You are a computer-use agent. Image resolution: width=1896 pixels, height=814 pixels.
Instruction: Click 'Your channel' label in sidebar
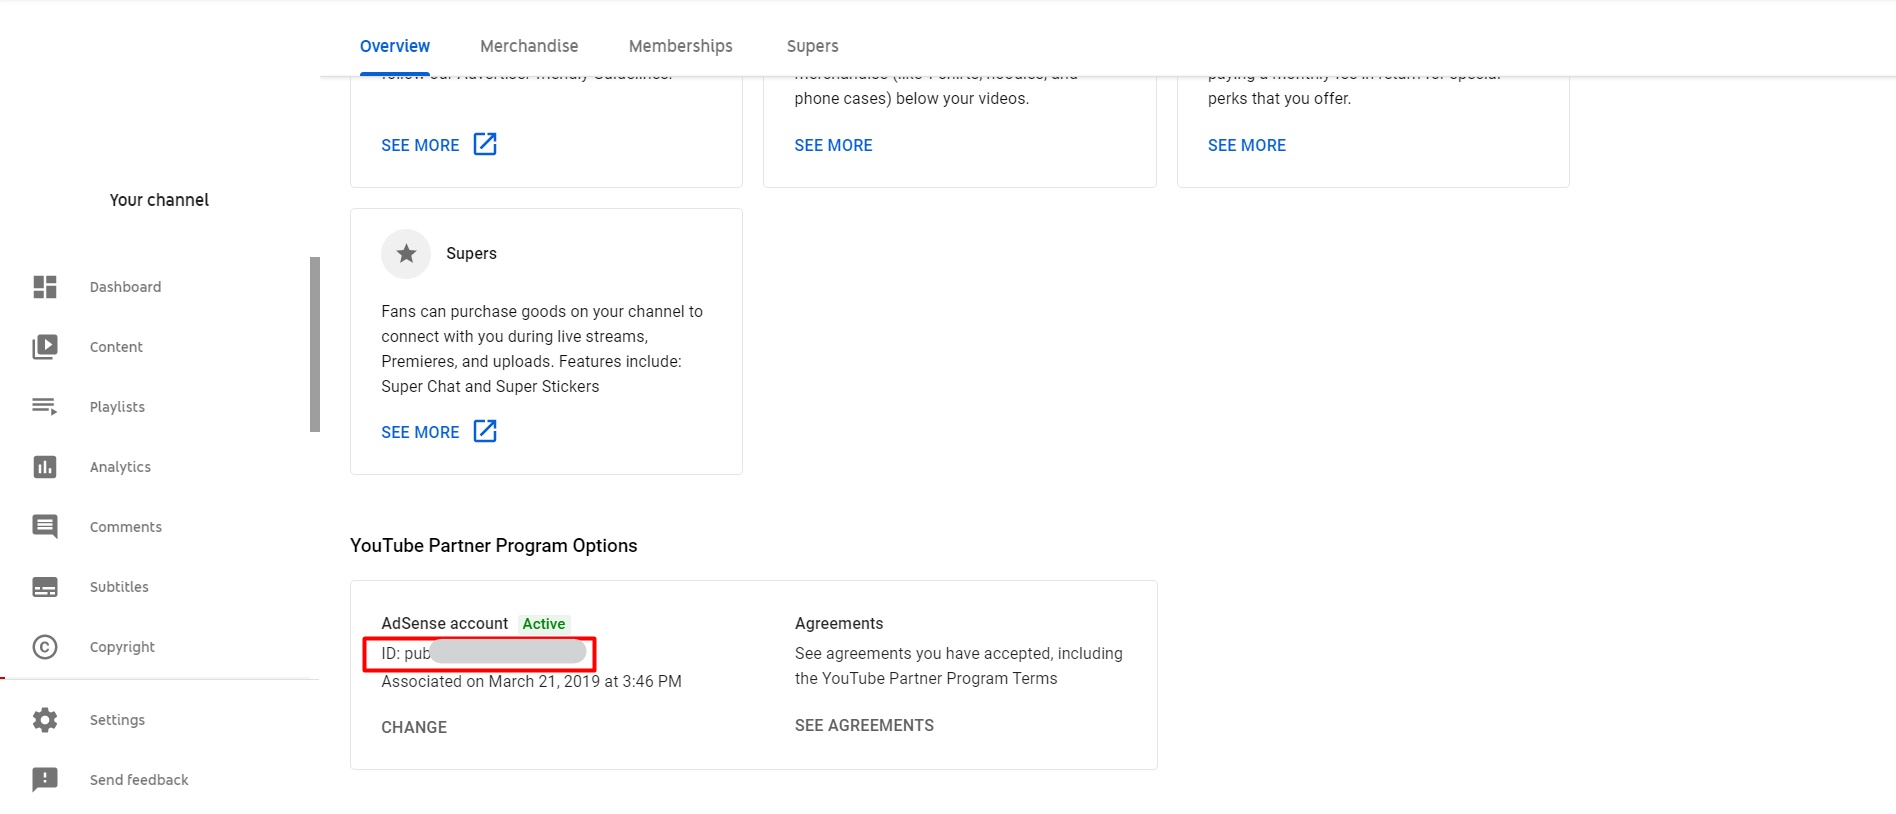tap(159, 200)
